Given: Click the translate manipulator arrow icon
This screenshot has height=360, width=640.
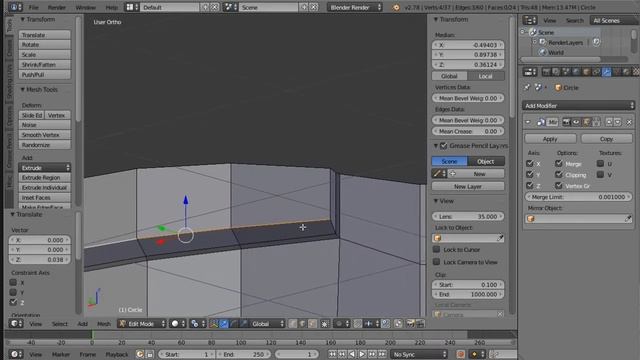Looking at the screenshot, I should [x=224, y=324].
